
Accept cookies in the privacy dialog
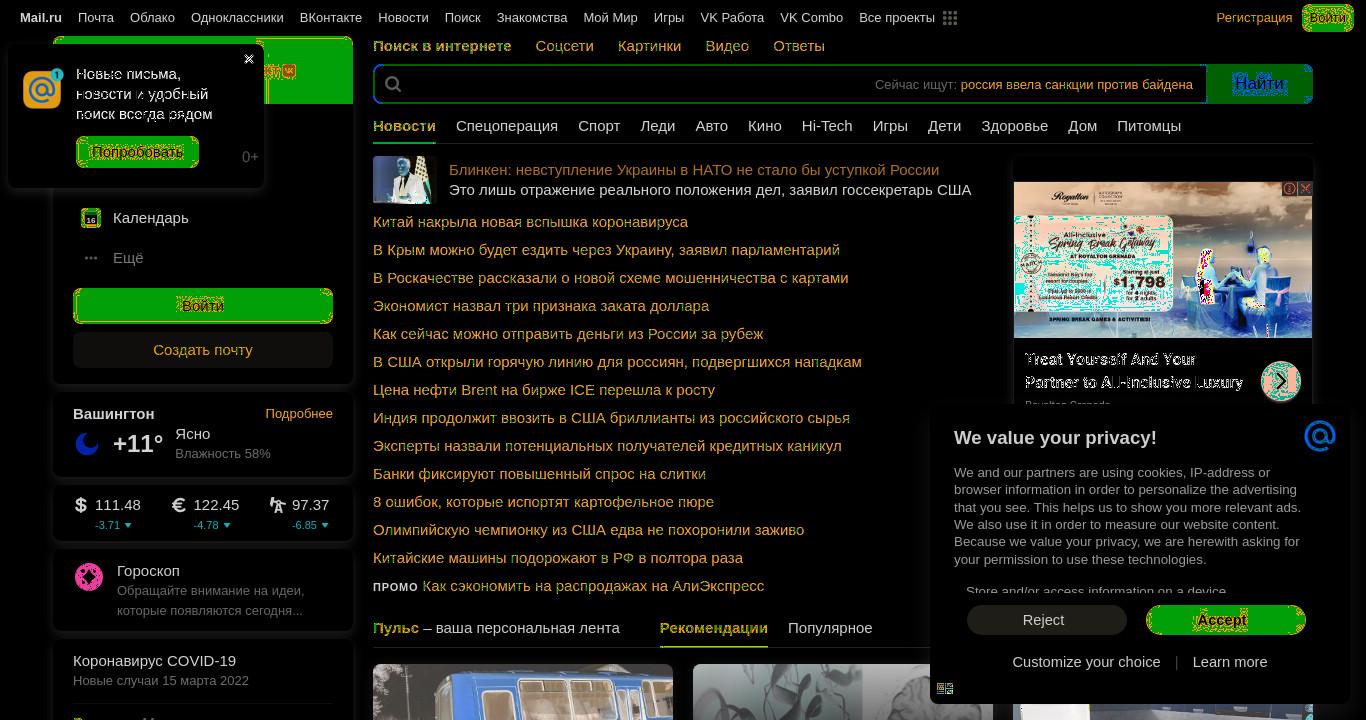pos(1225,620)
